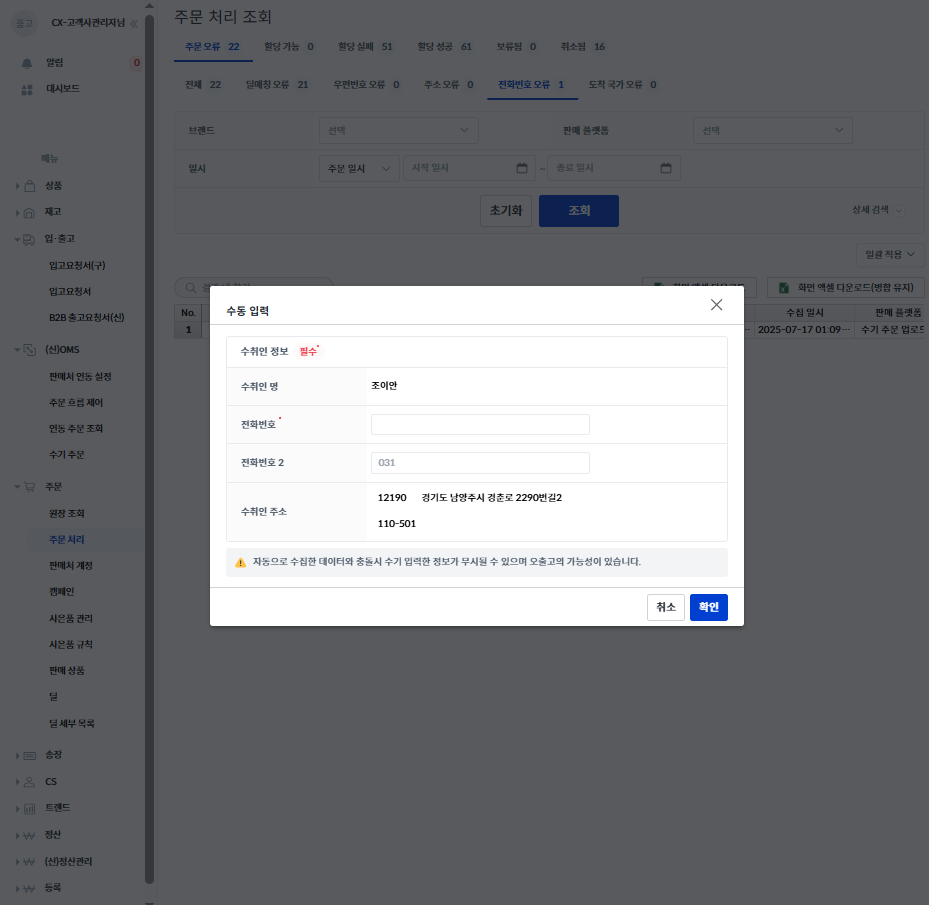Click 화면 엑셀 다운로드(병합 유지) button
The image size is (929, 905).
tap(845, 287)
